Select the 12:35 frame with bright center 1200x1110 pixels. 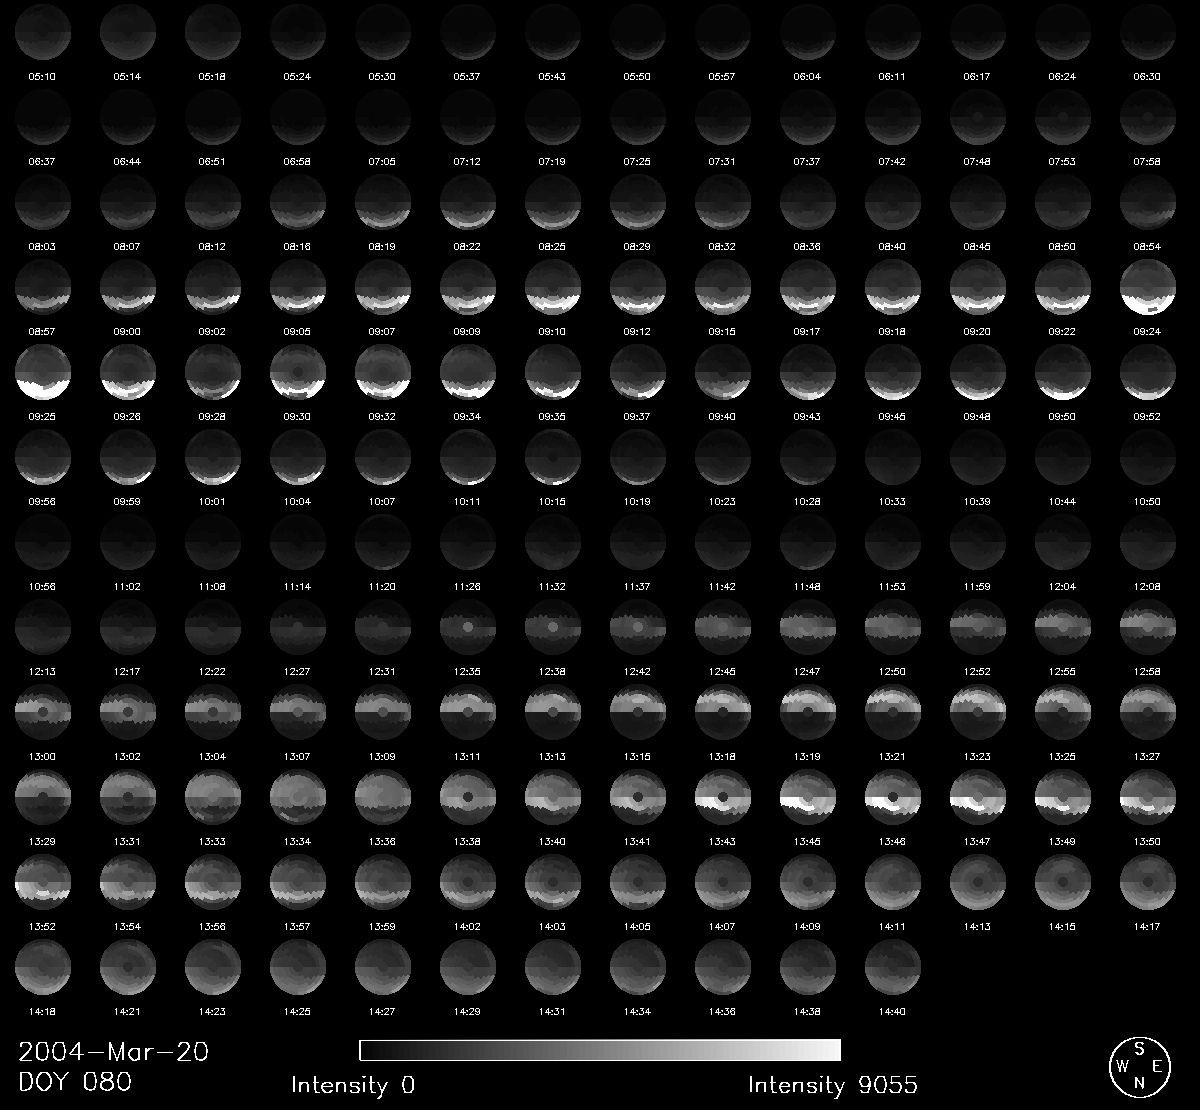[x=468, y=627]
